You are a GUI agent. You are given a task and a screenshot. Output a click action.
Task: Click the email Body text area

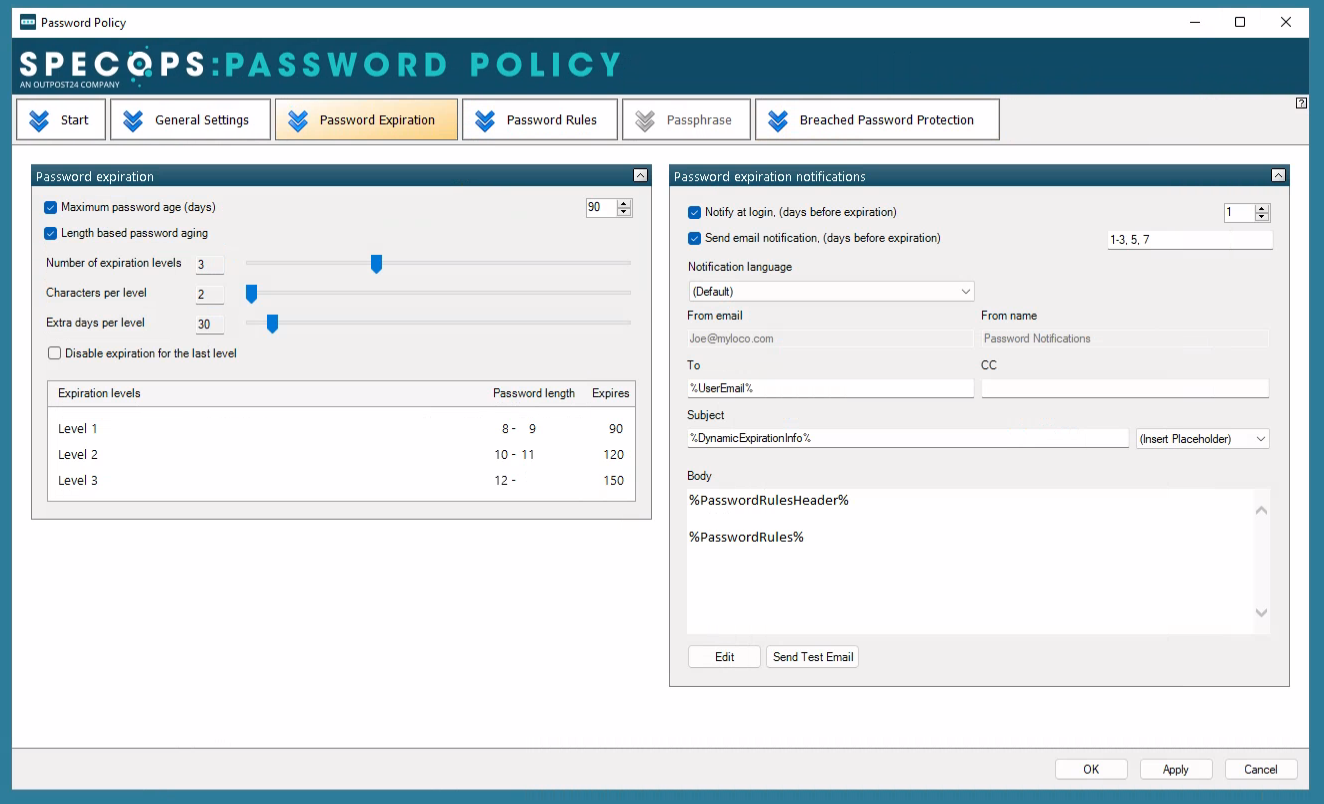(970, 561)
